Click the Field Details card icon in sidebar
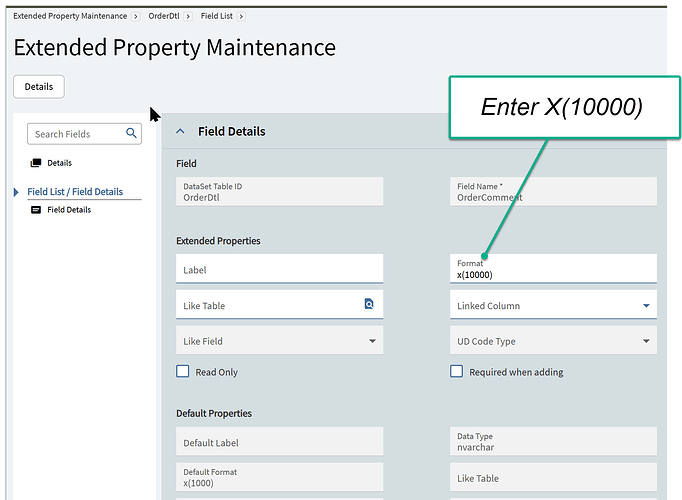 pyautogui.click(x=36, y=210)
